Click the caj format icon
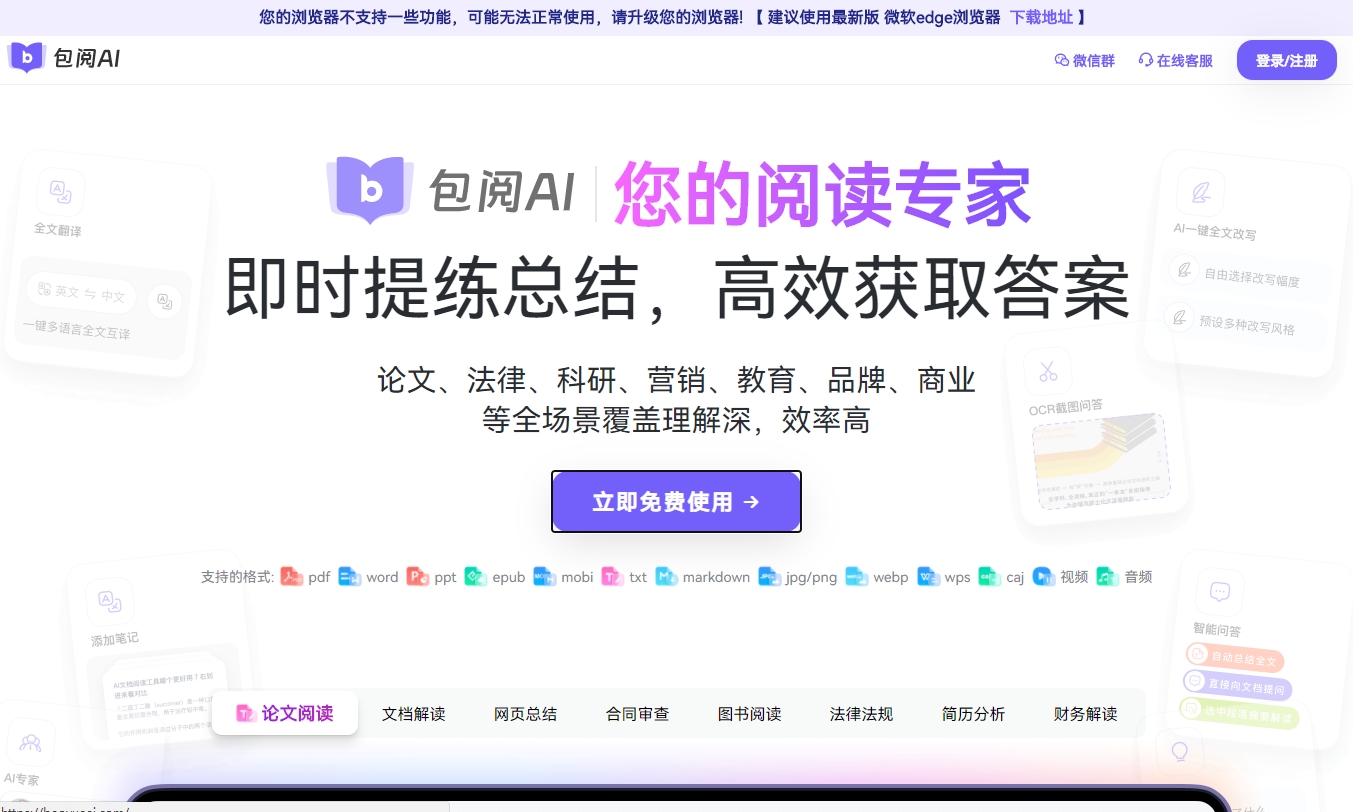The image size is (1353, 812). pyautogui.click(x=989, y=577)
